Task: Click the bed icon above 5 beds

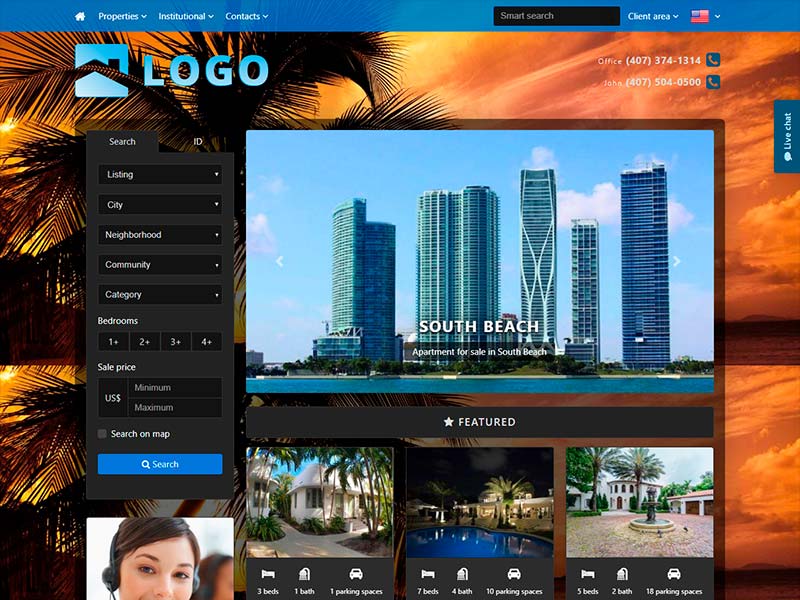Action: (587, 574)
